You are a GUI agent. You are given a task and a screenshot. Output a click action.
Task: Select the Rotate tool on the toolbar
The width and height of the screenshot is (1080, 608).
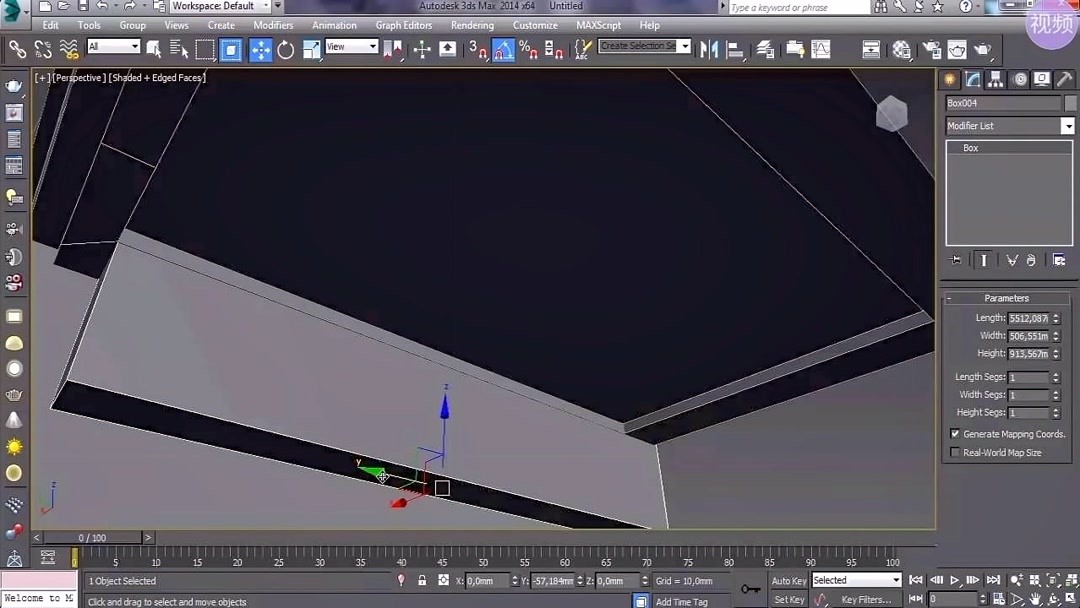pyautogui.click(x=287, y=49)
